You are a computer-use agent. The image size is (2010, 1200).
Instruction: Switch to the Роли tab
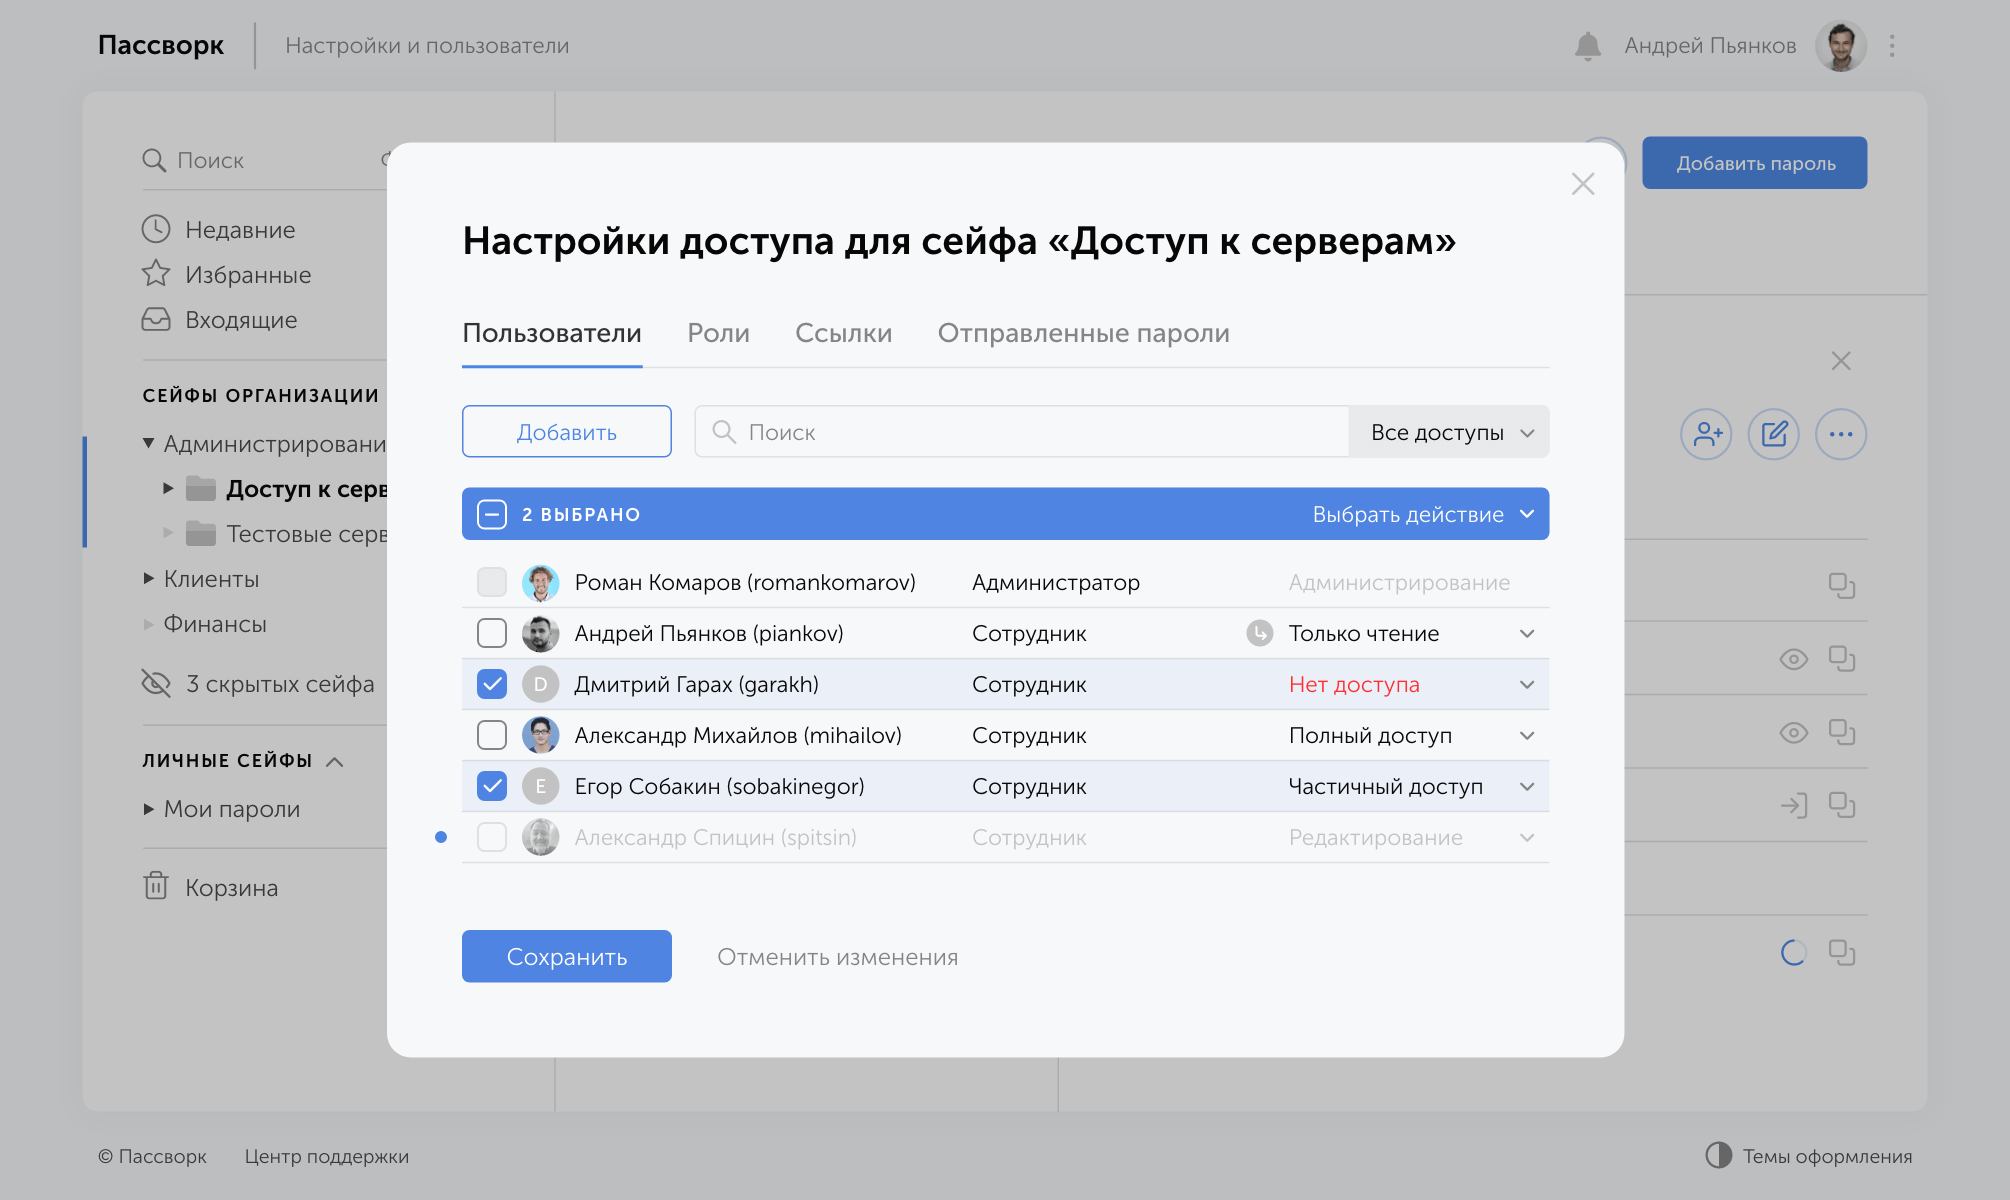click(718, 333)
